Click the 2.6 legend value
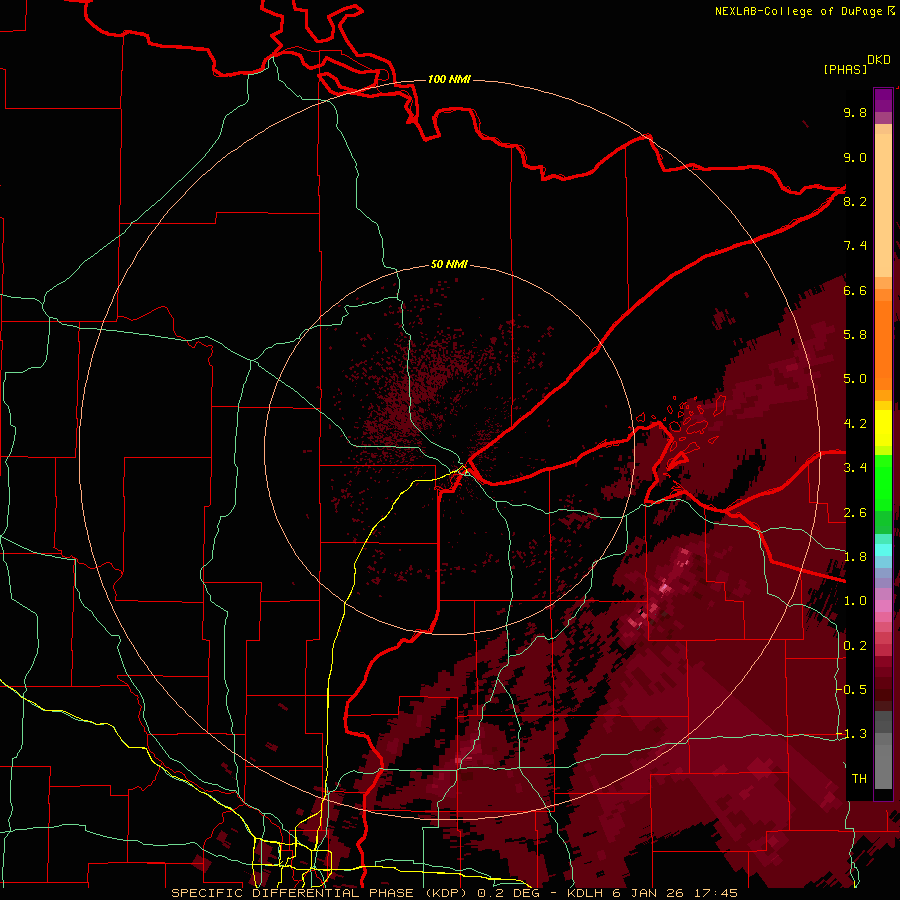The image size is (900, 900). (x=855, y=513)
